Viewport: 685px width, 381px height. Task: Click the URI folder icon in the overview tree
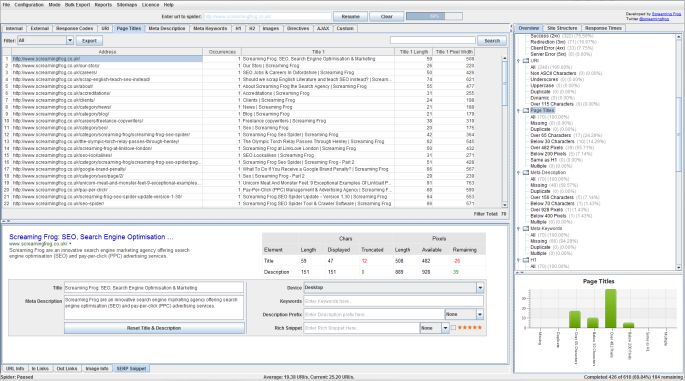point(526,61)
